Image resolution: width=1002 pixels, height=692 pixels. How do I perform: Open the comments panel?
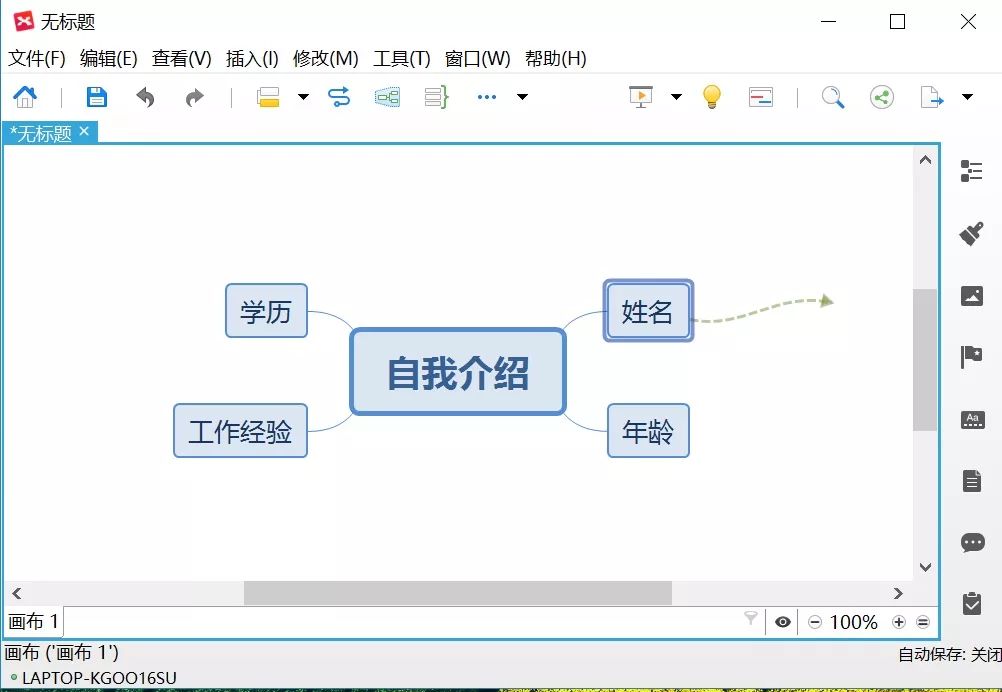973,542
